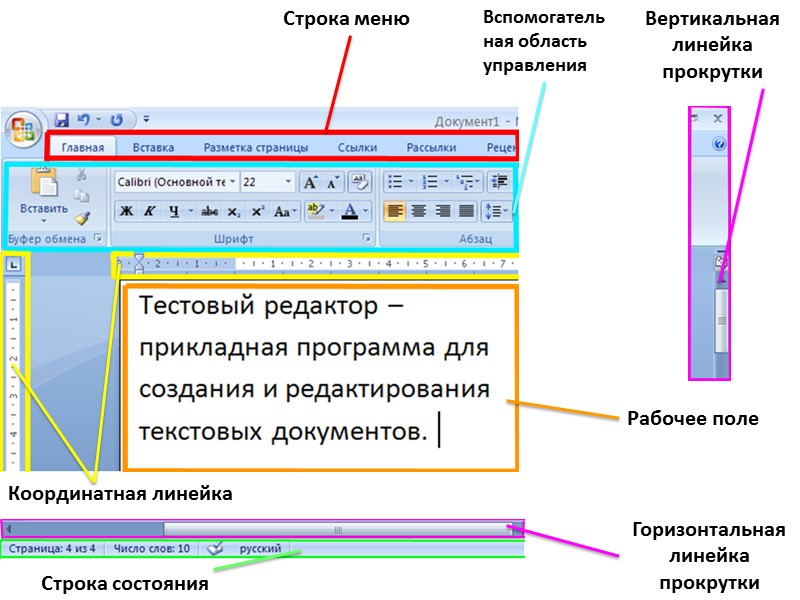800x600 pixels.
Task: Click the decrease indent icon
Action: coord(498,182)
